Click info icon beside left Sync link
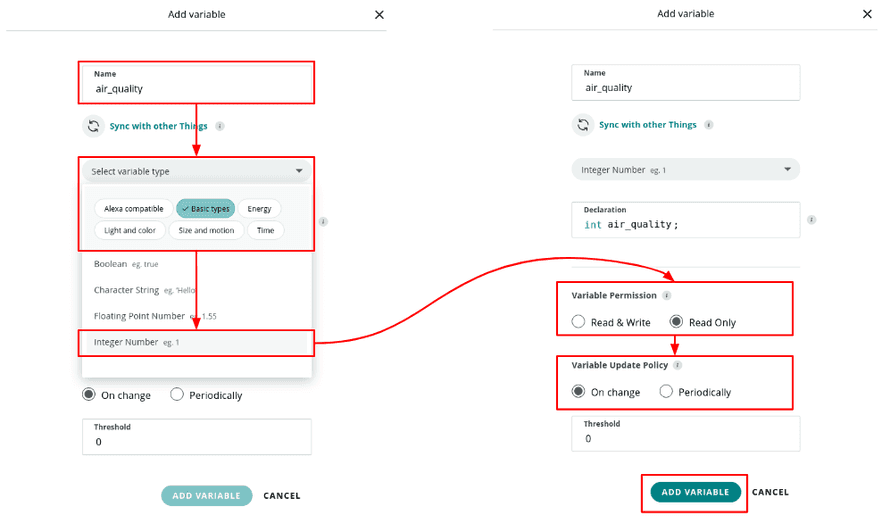This screenshot has width=890, height=523. point(220,127)
